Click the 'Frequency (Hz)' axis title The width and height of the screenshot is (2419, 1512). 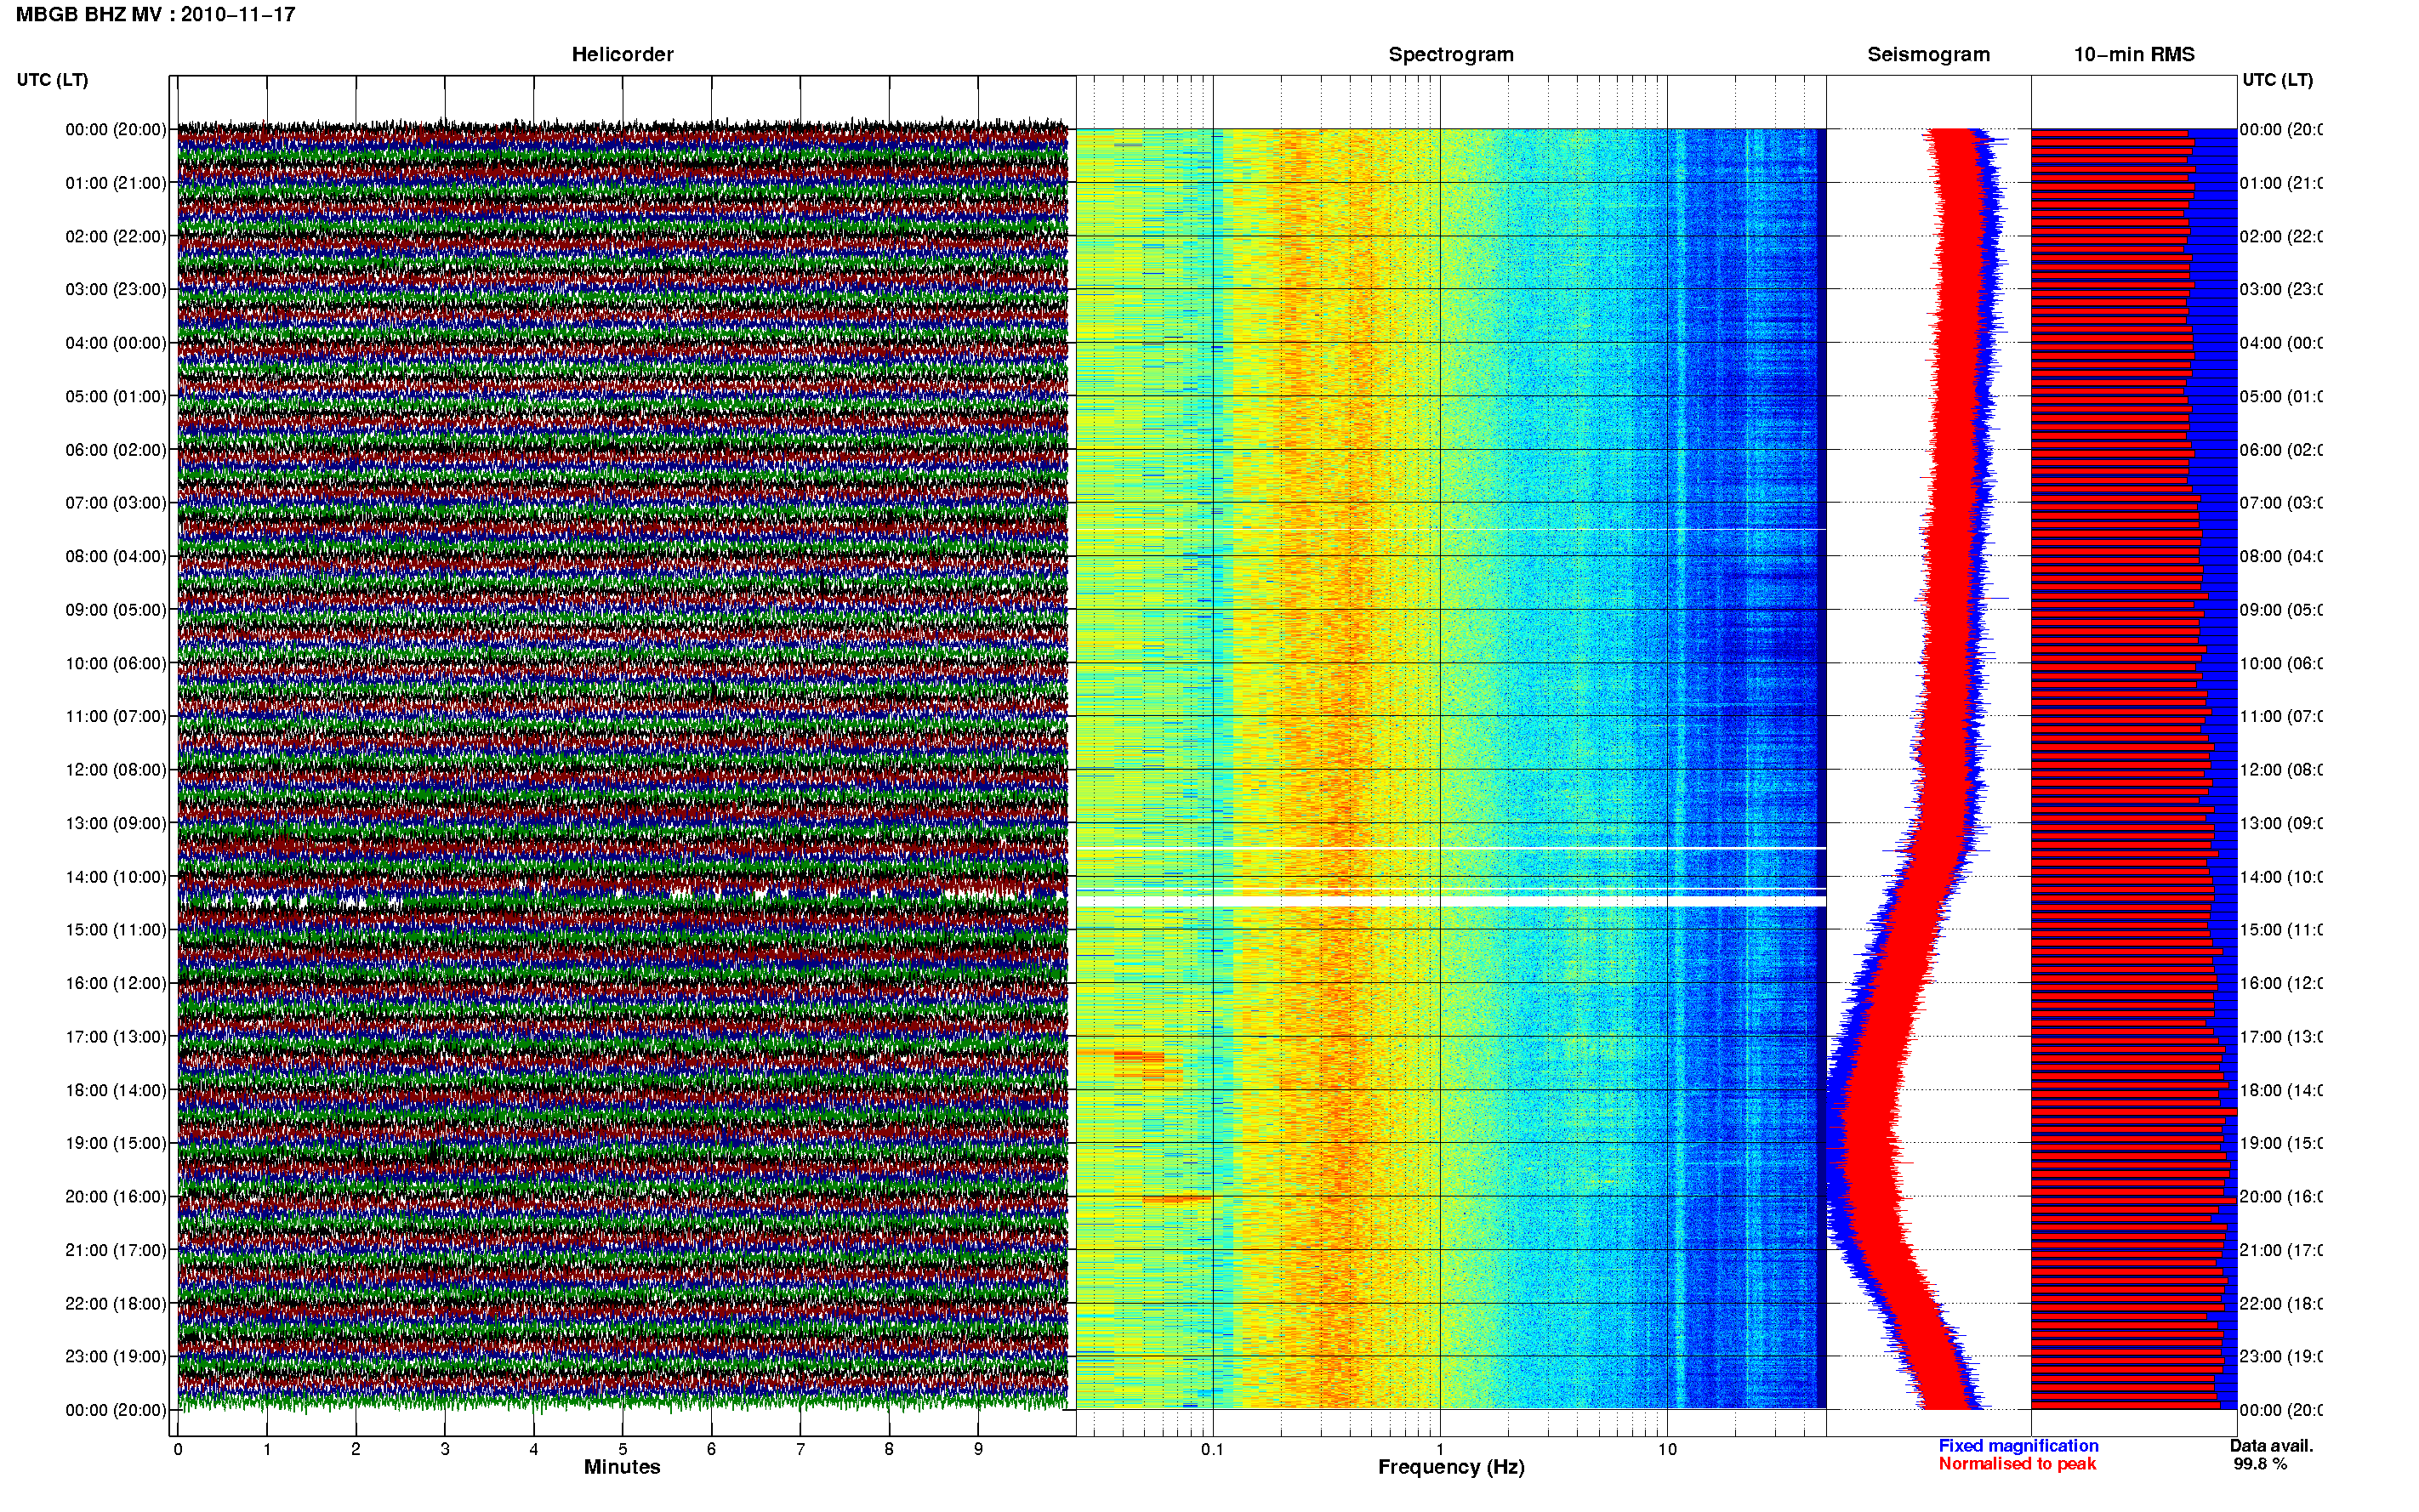click(x=1451, y=1467)
